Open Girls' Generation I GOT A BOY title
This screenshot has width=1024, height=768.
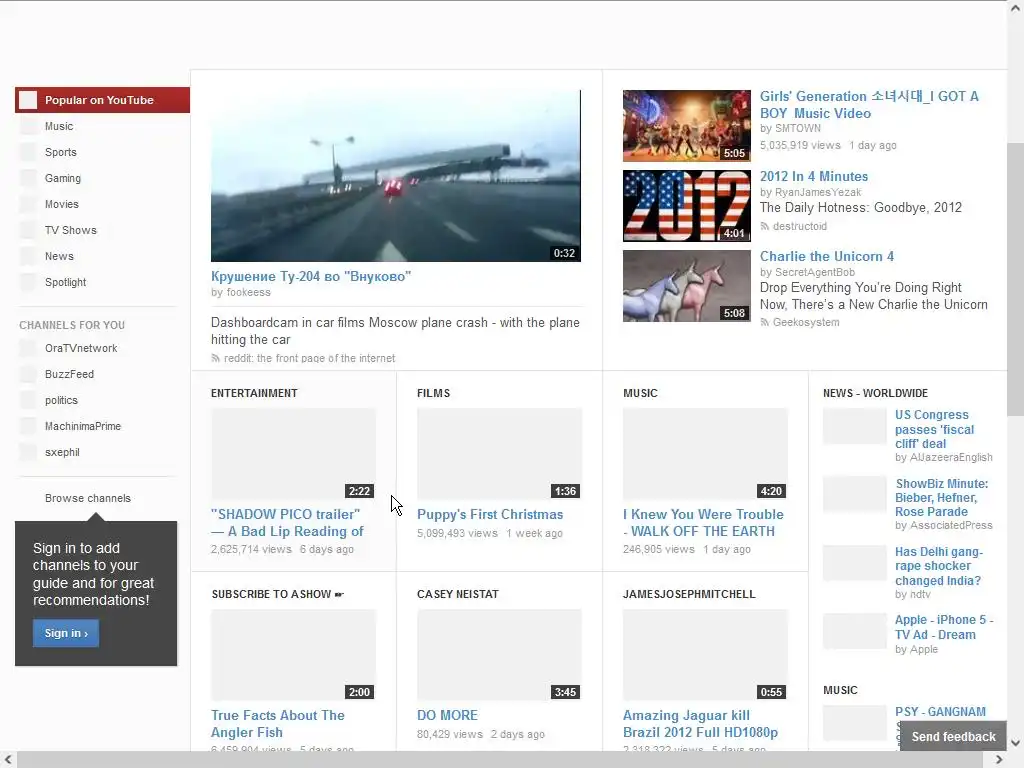point(869,104)
